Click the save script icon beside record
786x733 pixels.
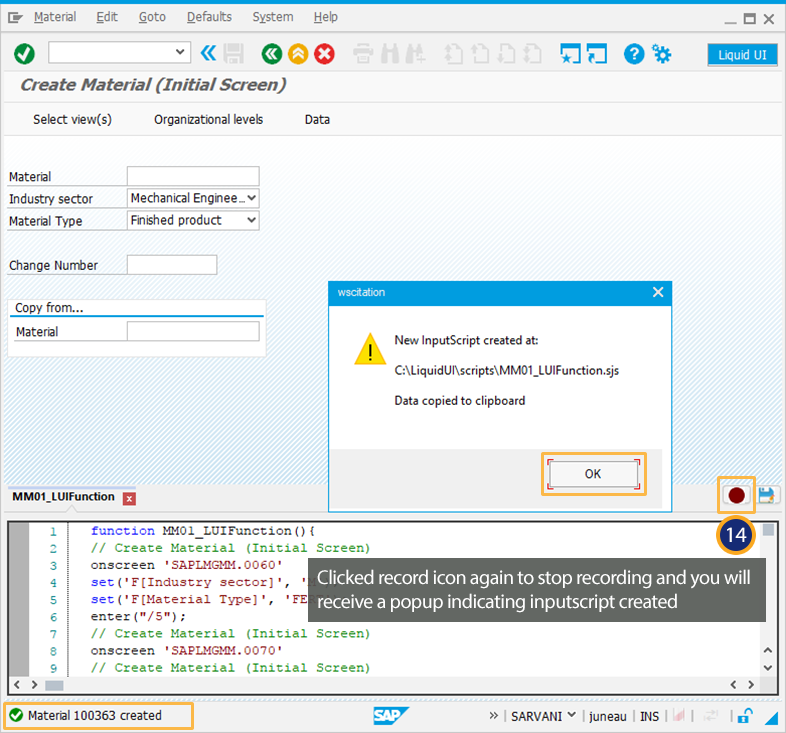tap(767, 495)
